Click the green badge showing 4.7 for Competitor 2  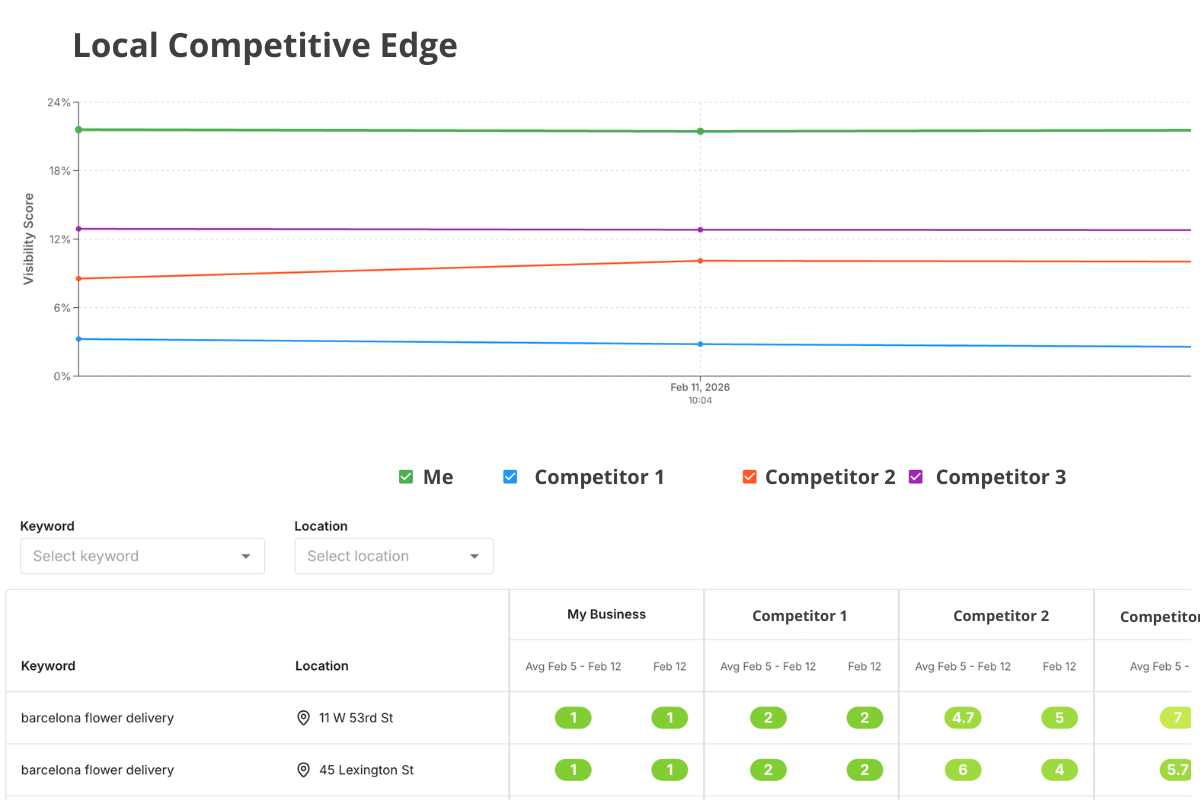(962, 717)
